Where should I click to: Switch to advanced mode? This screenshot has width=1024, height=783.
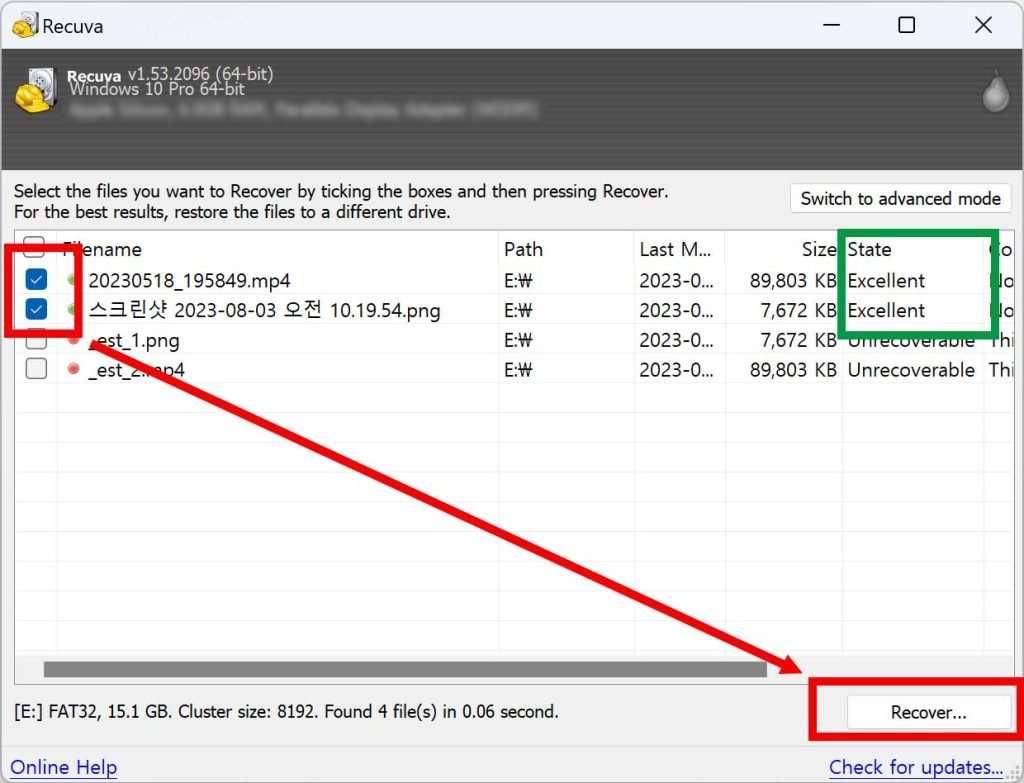pyautogui.click(x=900, y=199)
